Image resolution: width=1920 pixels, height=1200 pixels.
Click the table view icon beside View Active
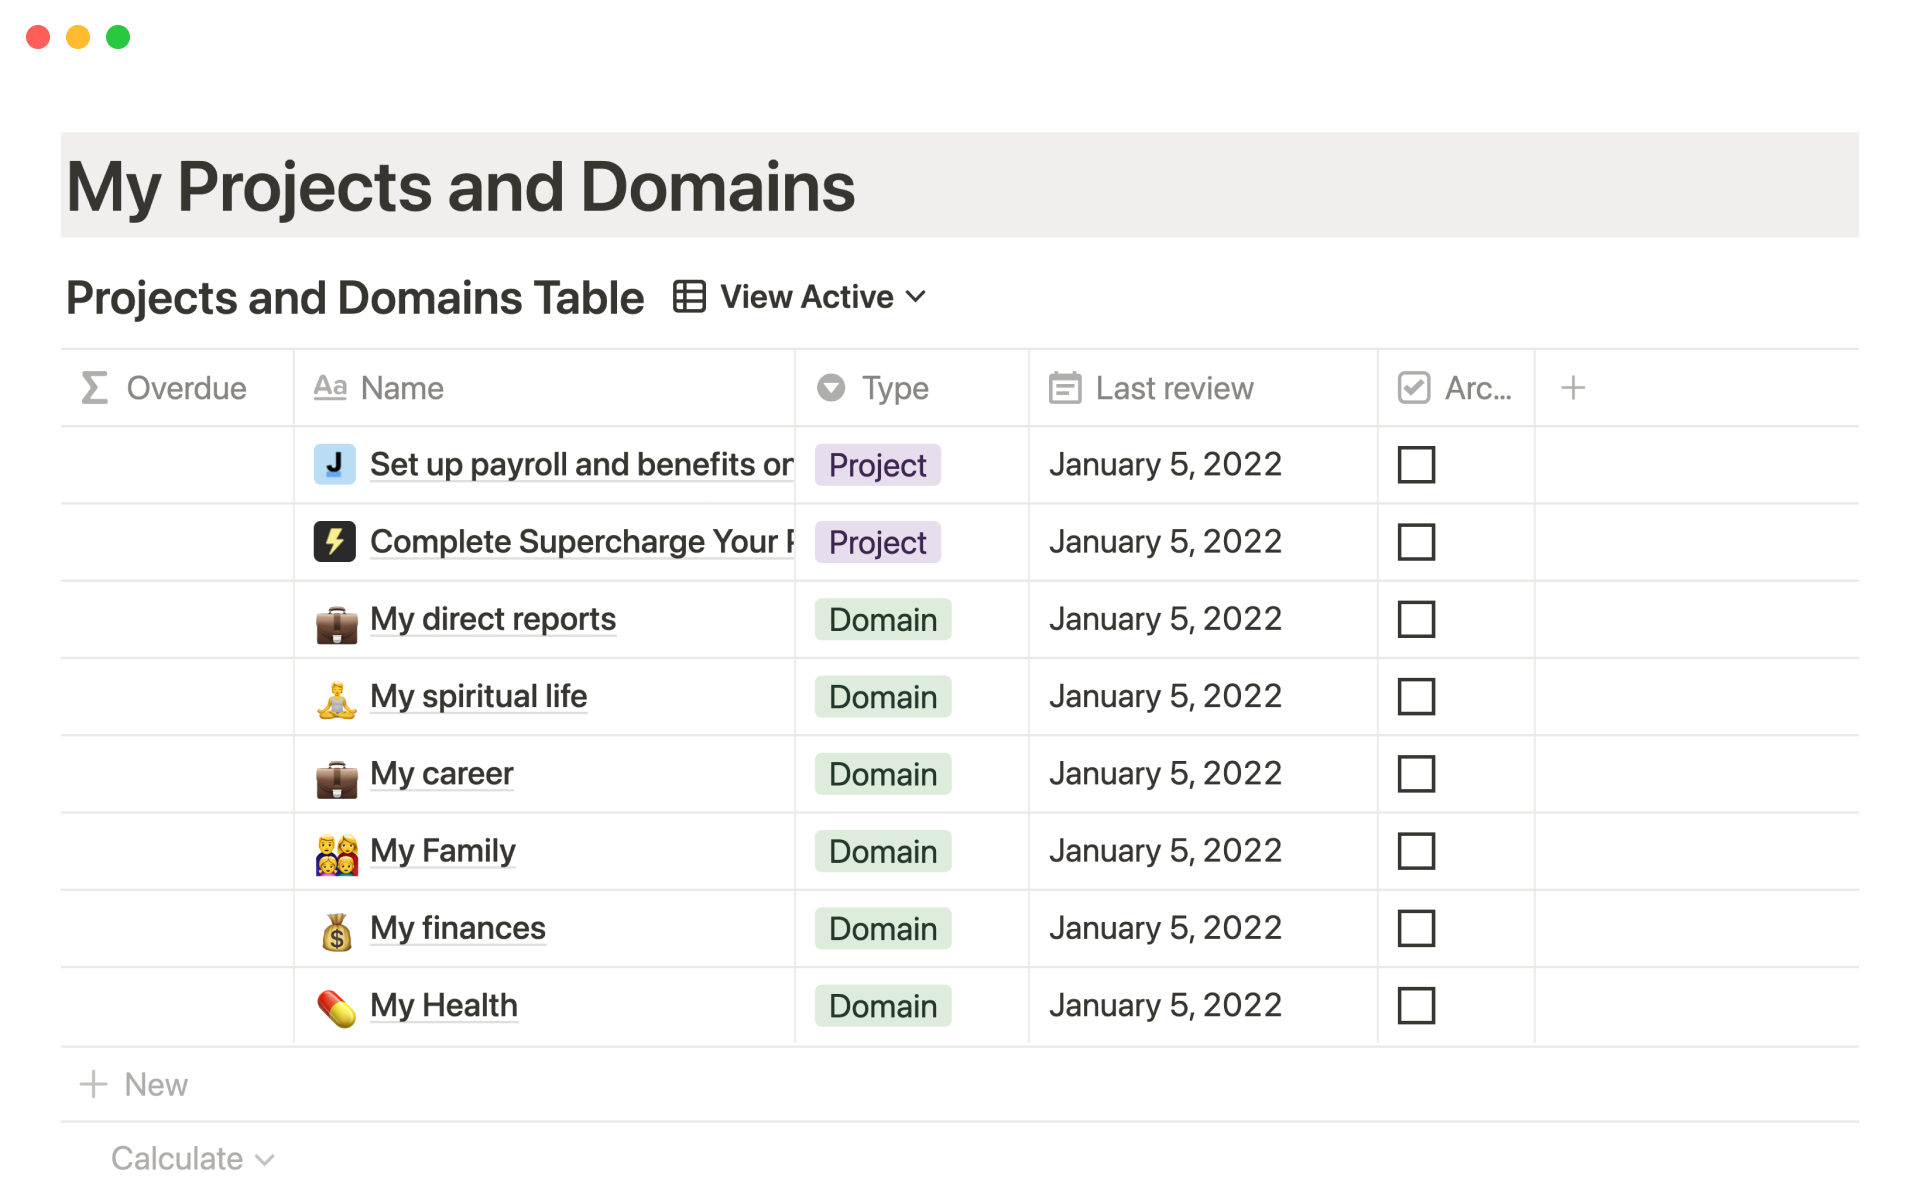(x=689, y=297)
